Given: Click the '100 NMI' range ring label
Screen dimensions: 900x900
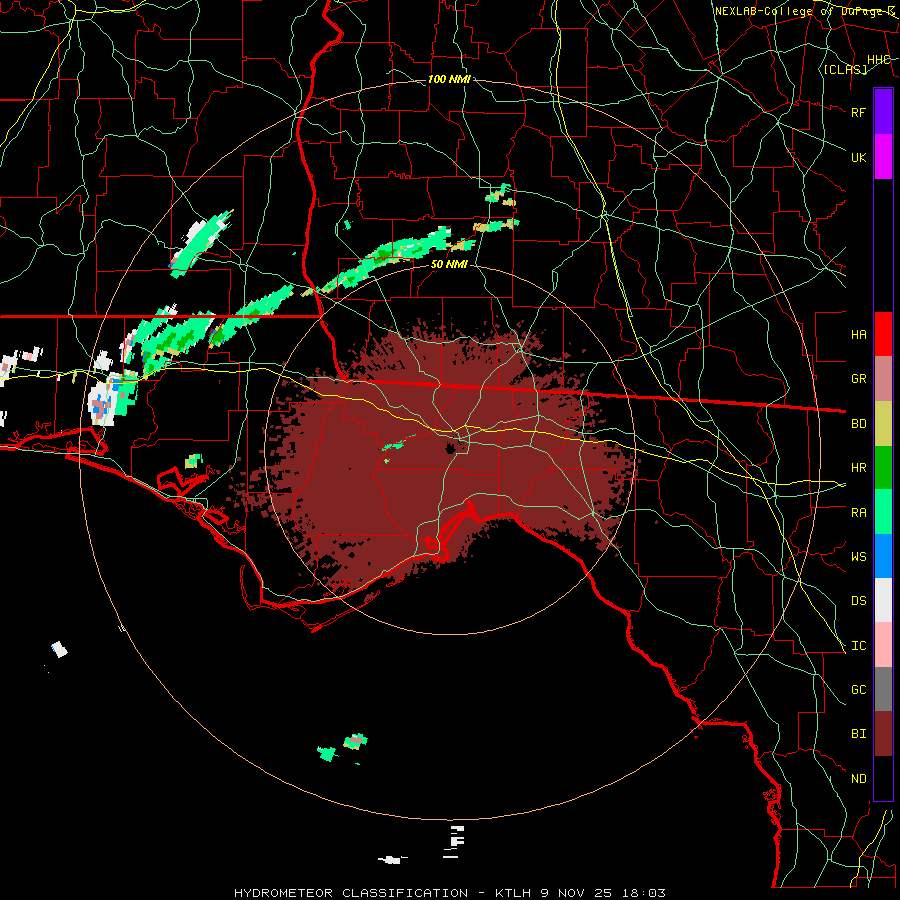Looking at the screenshot, I should click(x=449, y=79).
